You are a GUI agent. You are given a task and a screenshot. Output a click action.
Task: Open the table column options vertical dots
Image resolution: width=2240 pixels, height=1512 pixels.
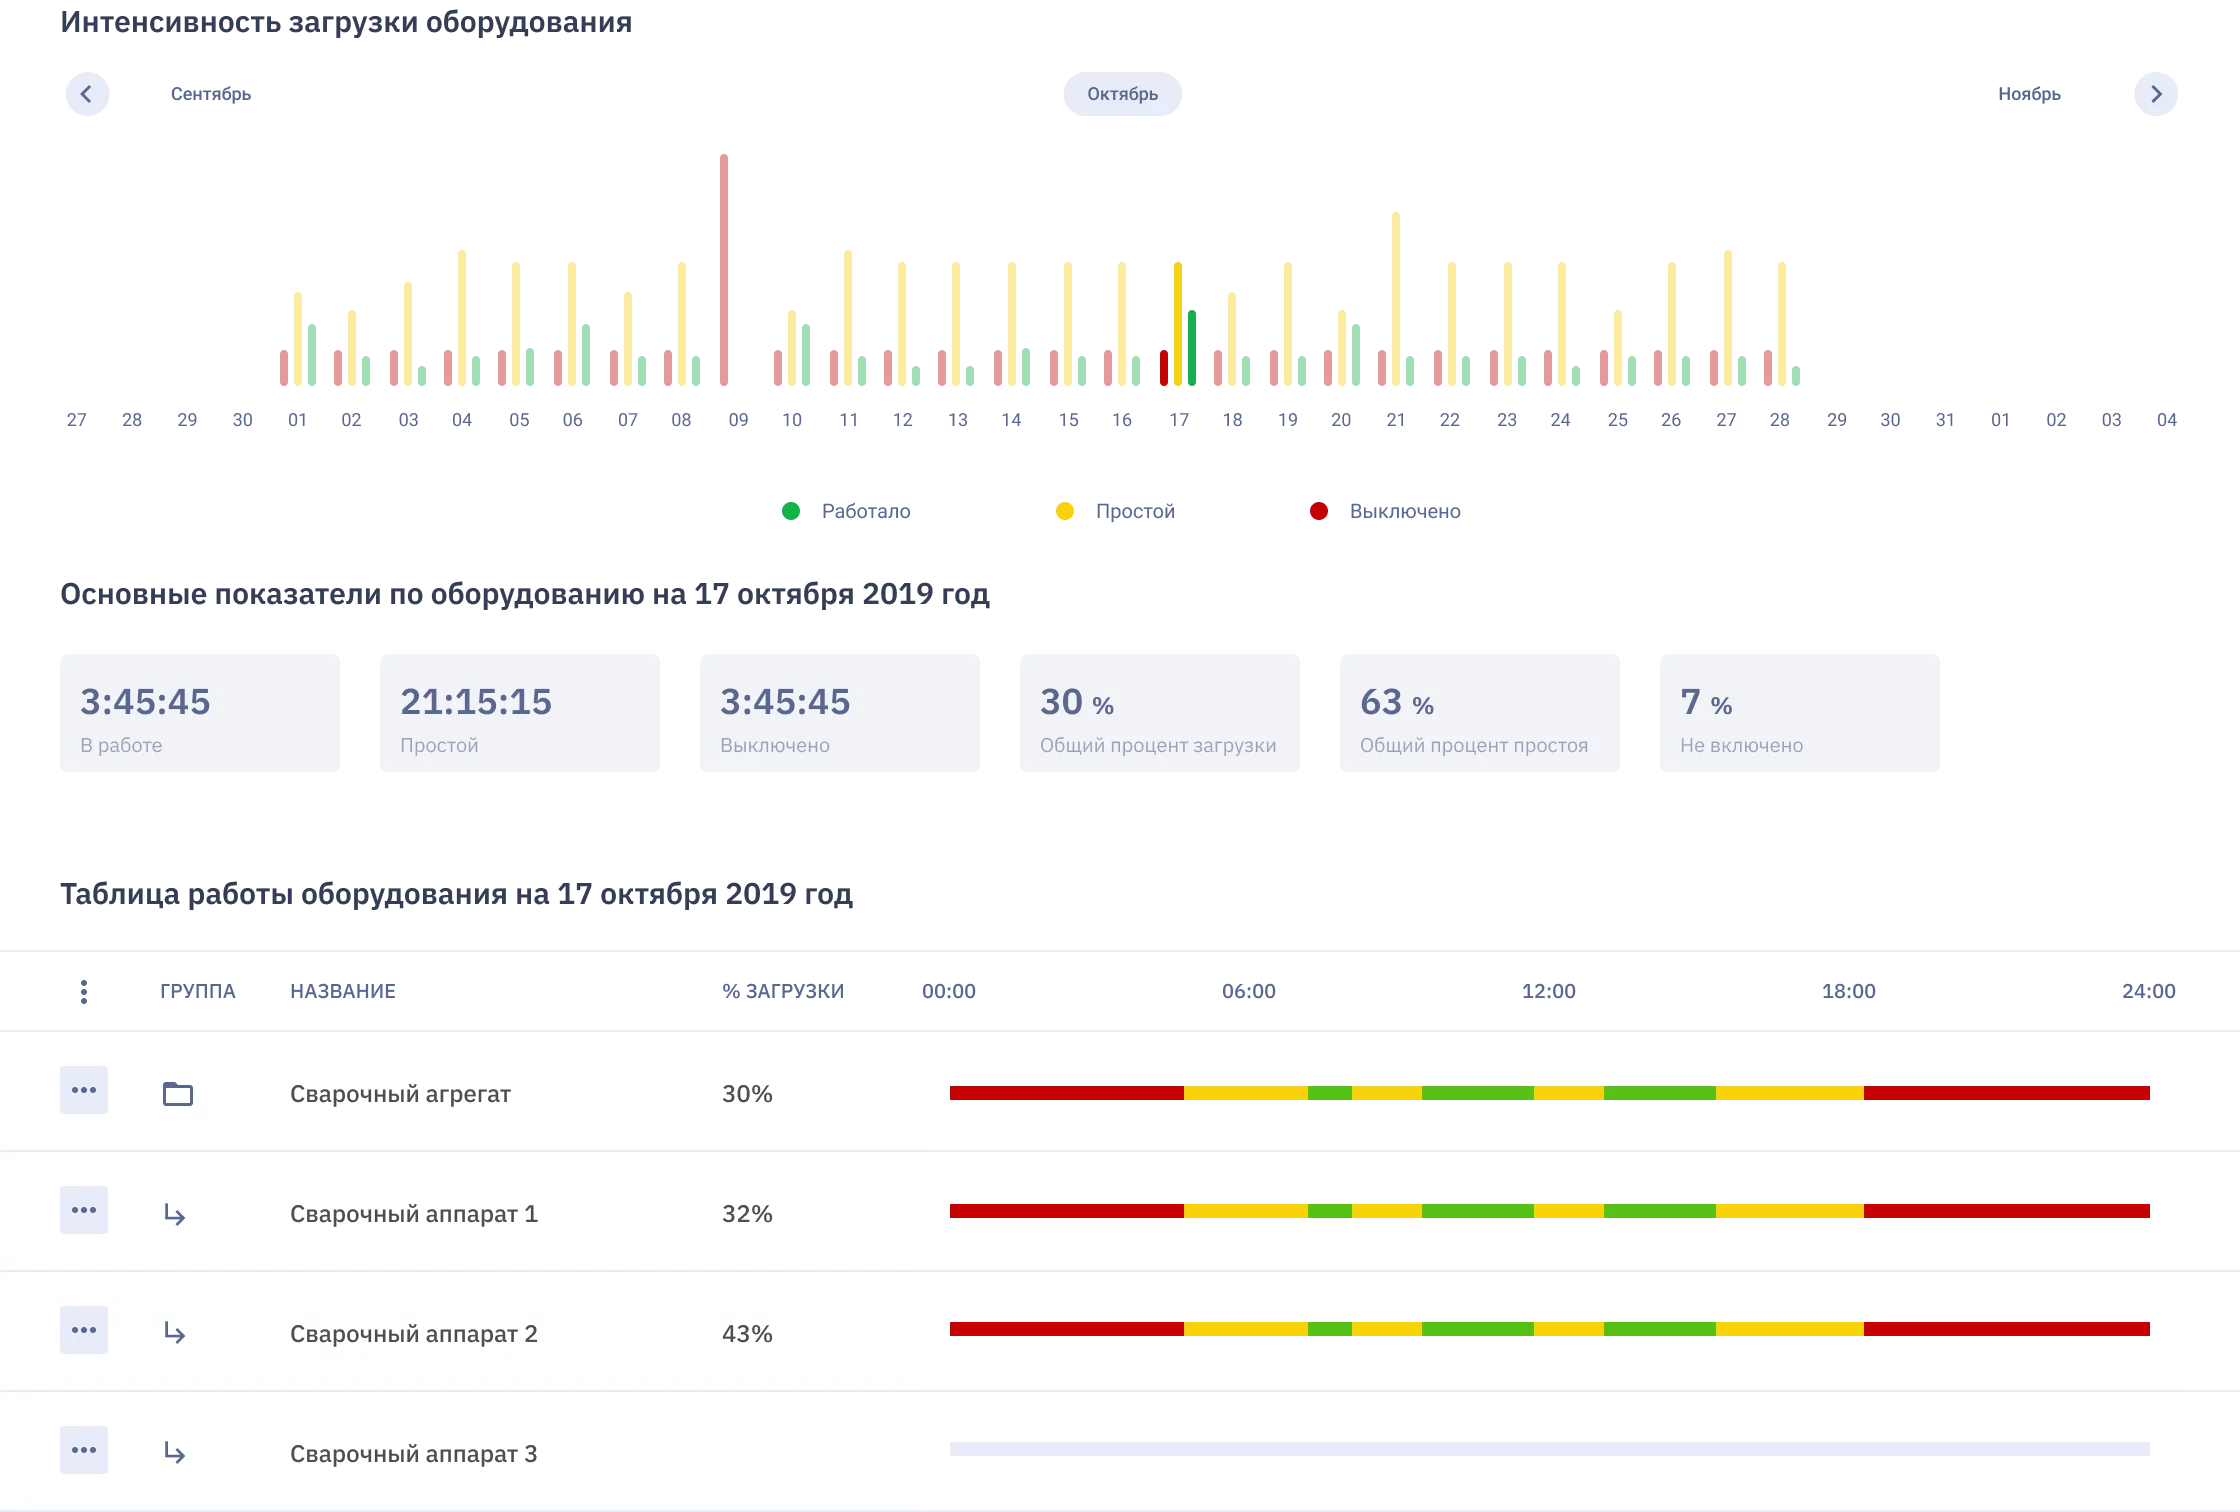(x=84, y=991)
